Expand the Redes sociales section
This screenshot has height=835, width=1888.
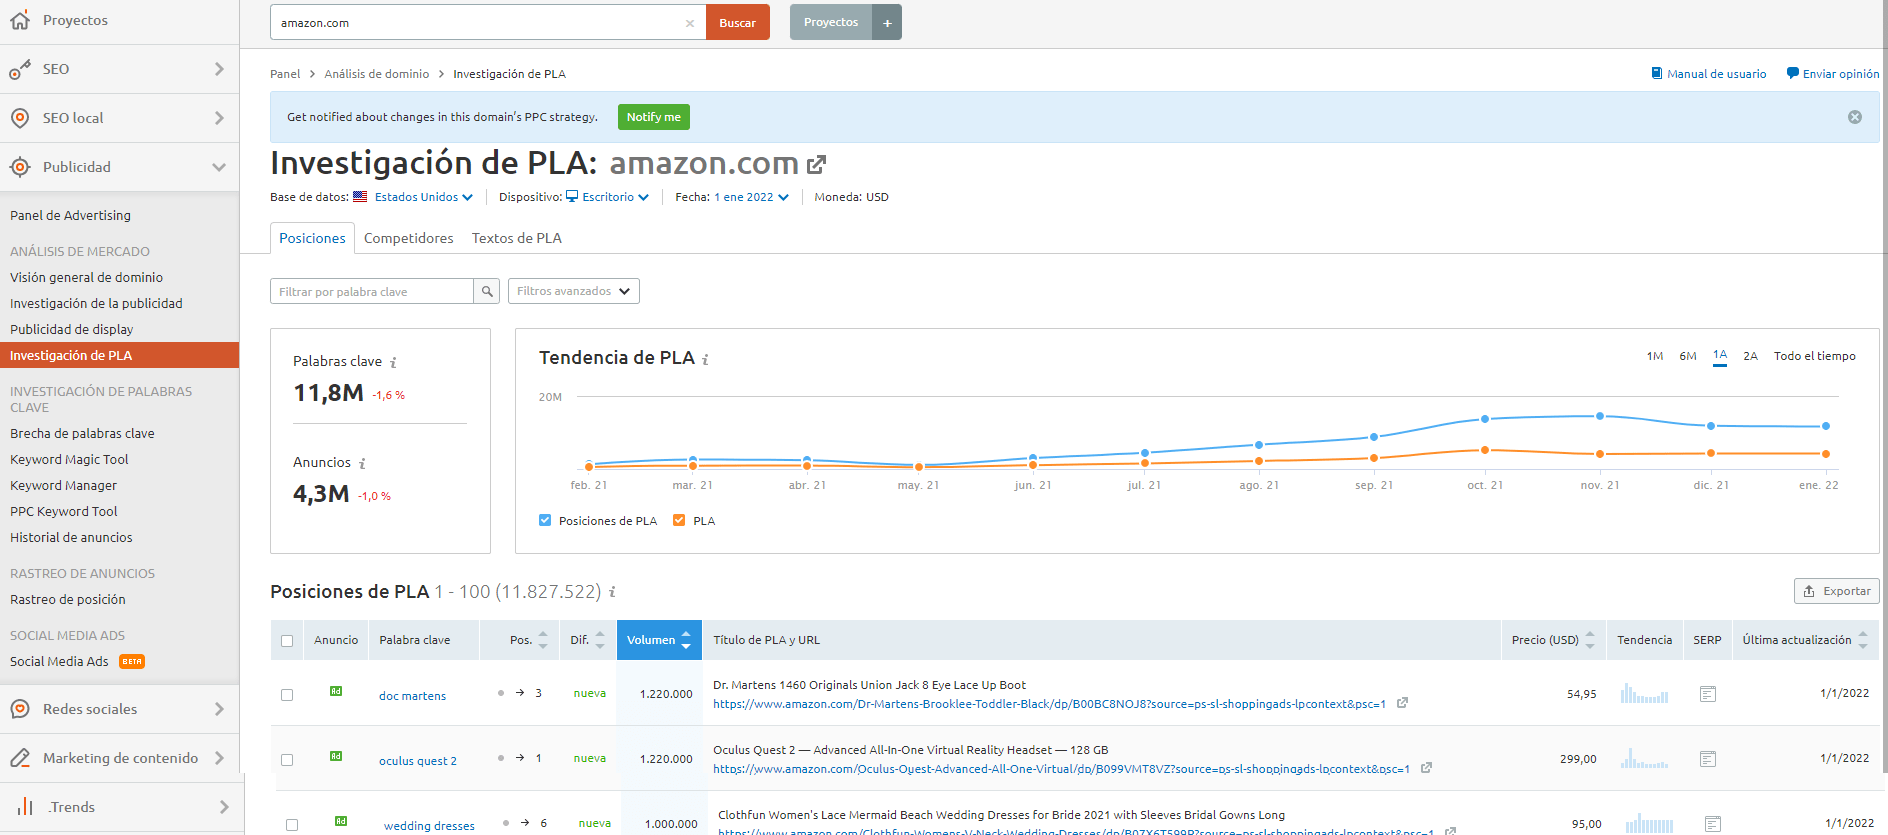[219, 709]
